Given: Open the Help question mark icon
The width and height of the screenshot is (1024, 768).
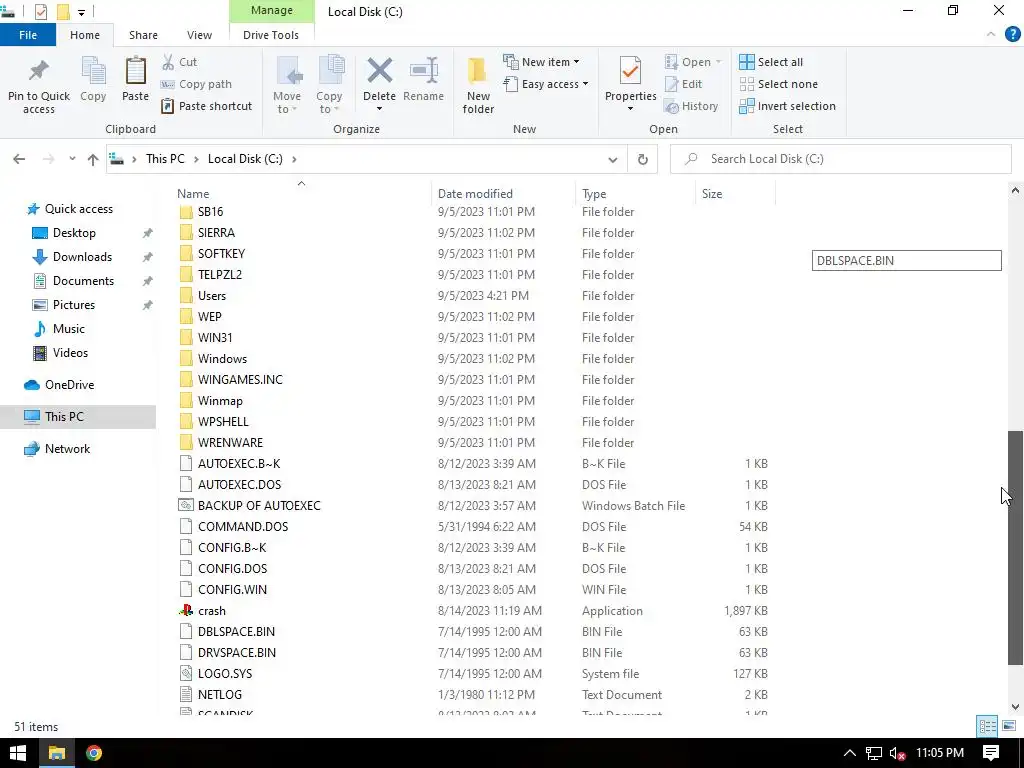Looking at the screenshot, I should click(x=1012, y=35).
